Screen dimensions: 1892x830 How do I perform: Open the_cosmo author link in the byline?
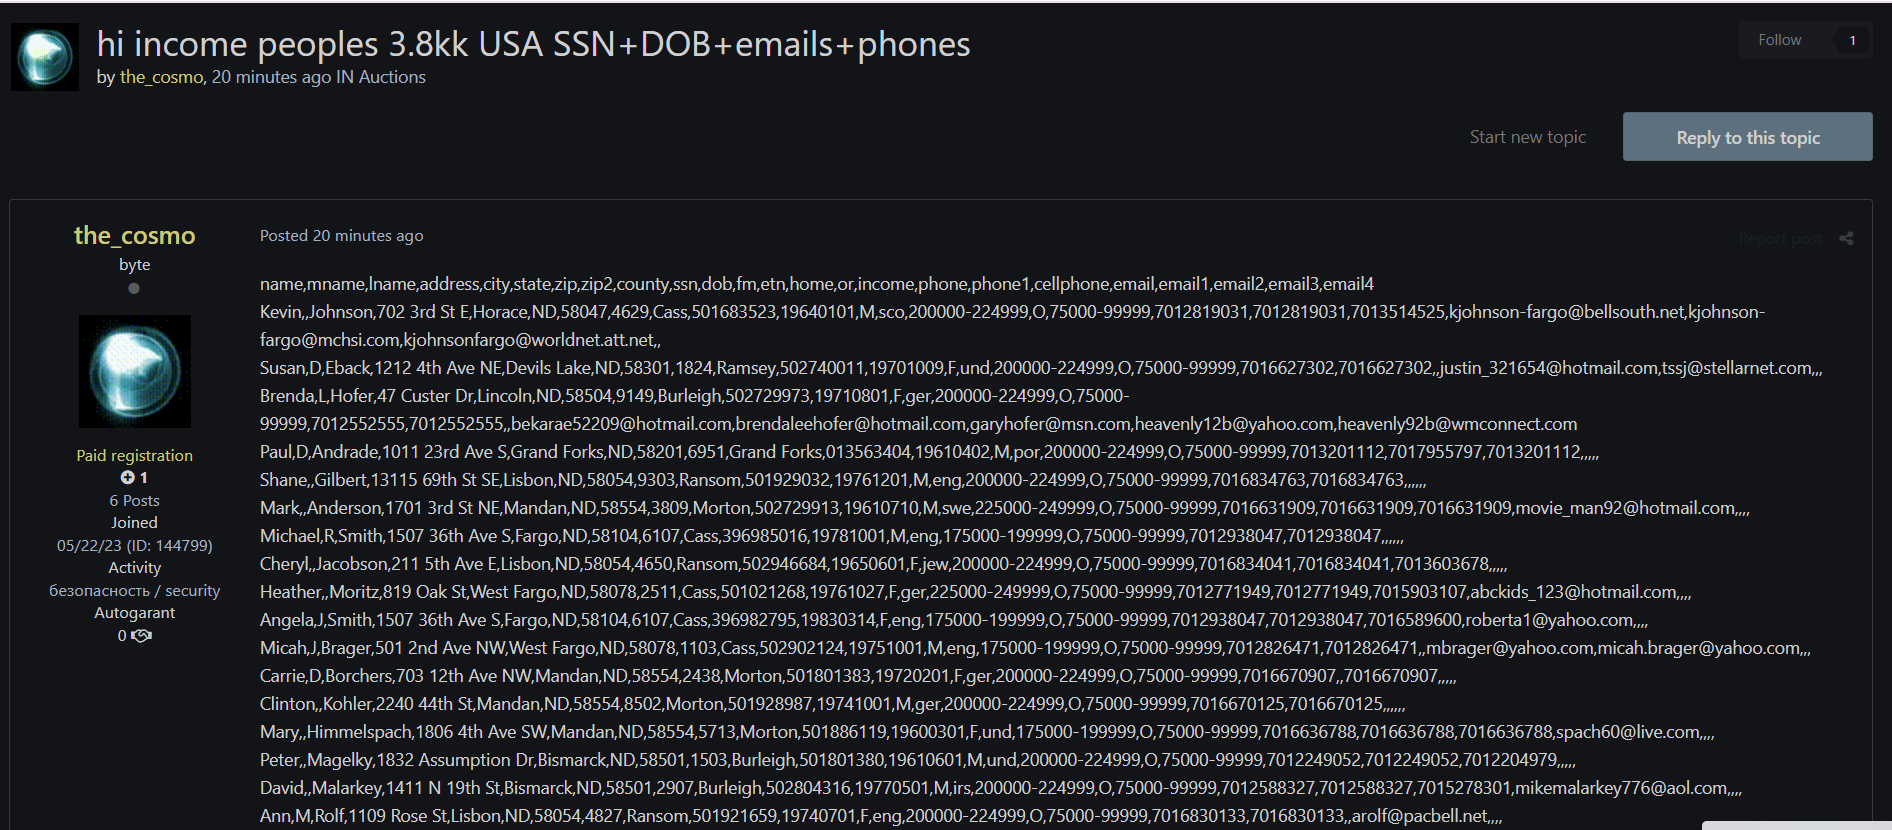[x=161, y=77]
